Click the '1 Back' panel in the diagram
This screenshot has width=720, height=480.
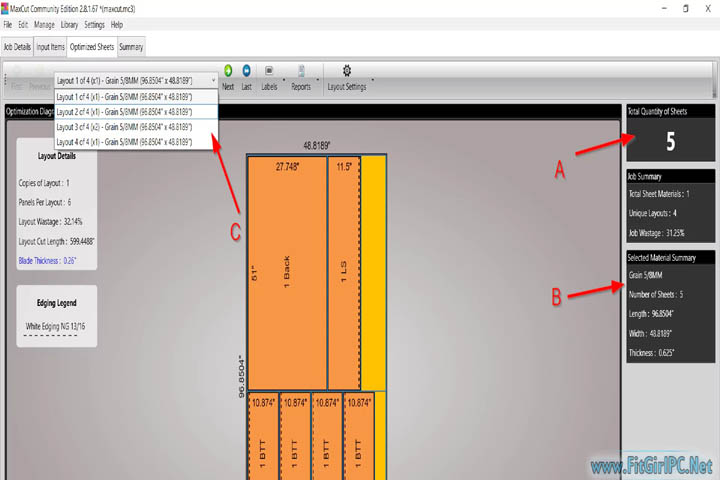[x=287, y=272]
